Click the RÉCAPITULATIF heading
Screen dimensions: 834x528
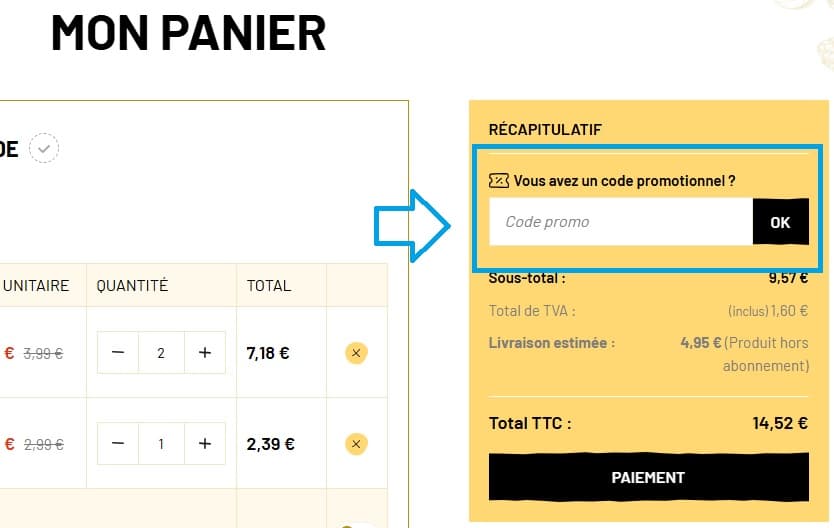pos(544,129)
